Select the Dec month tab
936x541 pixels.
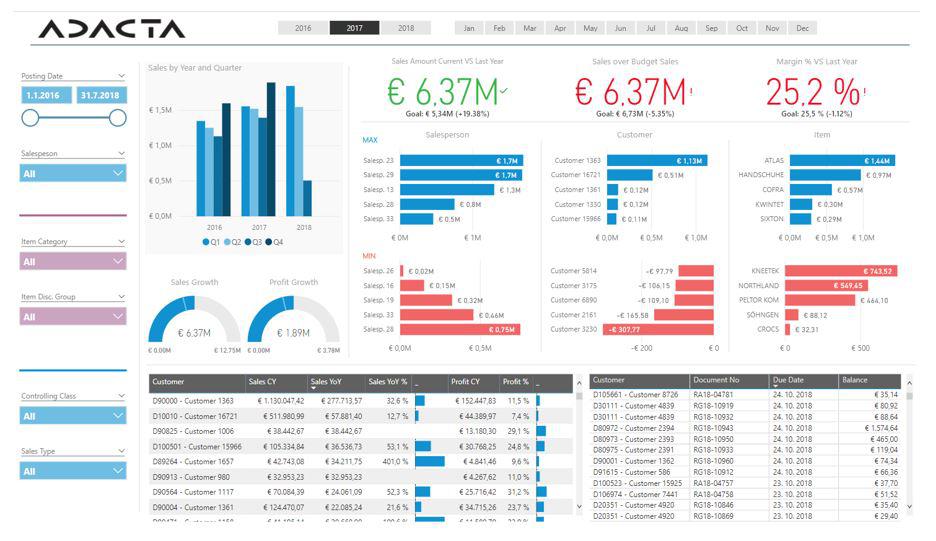point(802,28)
